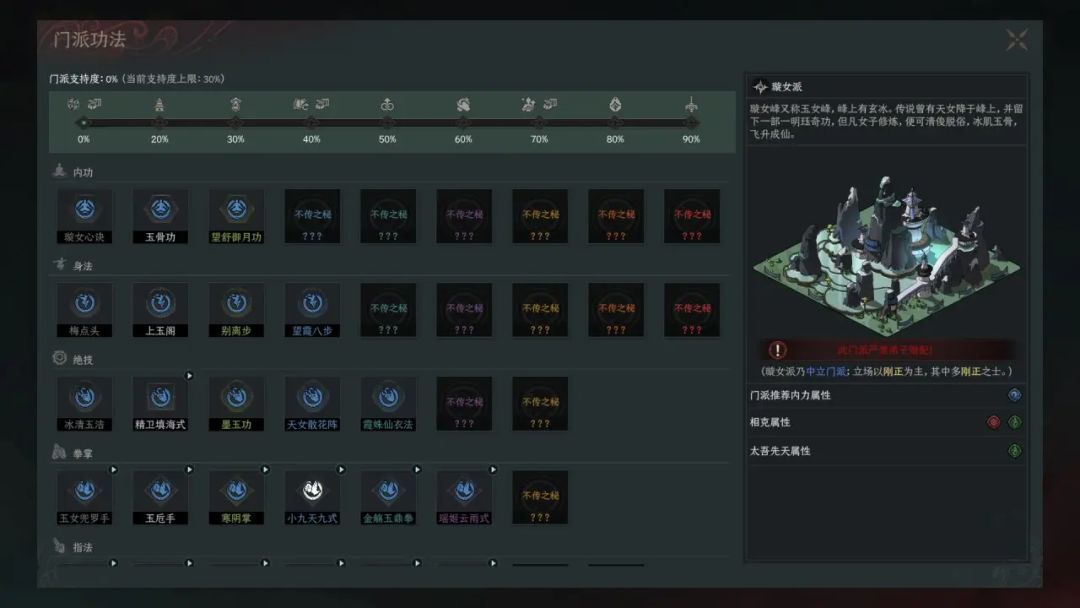1080x608 pixels.
Task: Choose the white 小九天九式 skill icon
Action: click(x=312, y=490)
